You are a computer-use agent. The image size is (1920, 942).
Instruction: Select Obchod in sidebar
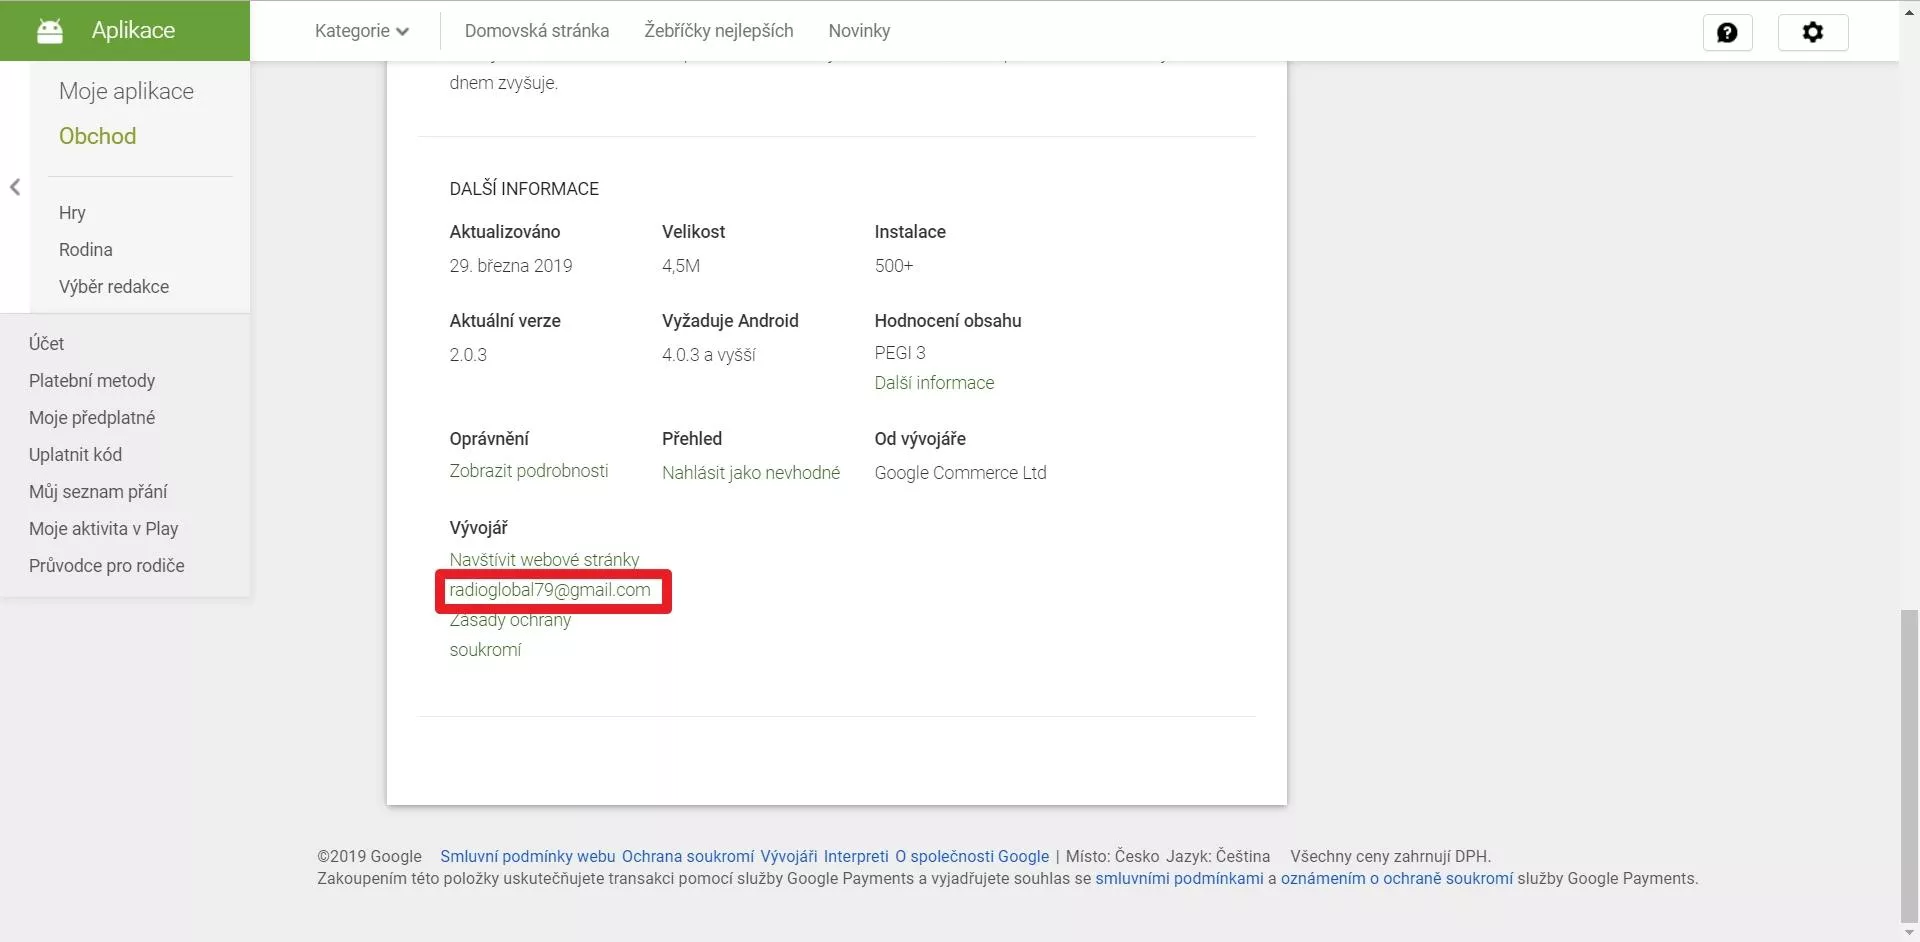coord(97,136)
